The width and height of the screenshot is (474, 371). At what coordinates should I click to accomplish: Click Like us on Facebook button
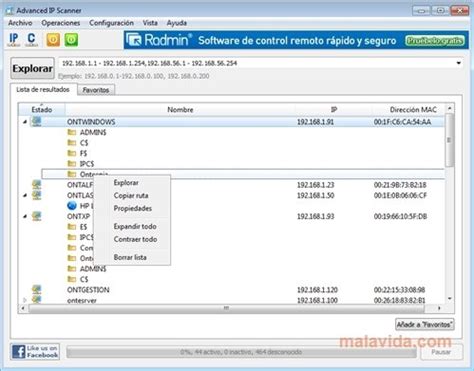click(x=35, y=352)
